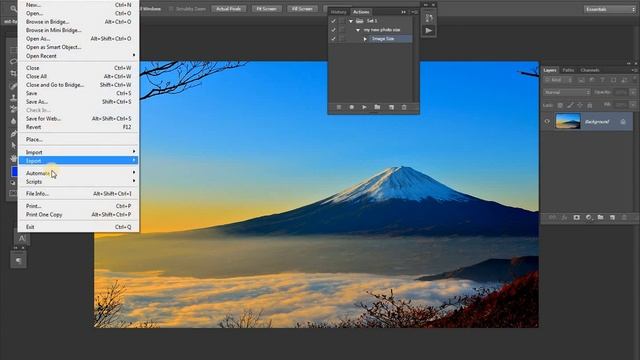Click the Actual Pixels button
This screenshot has height=360, width=640.
coord(229,9)
